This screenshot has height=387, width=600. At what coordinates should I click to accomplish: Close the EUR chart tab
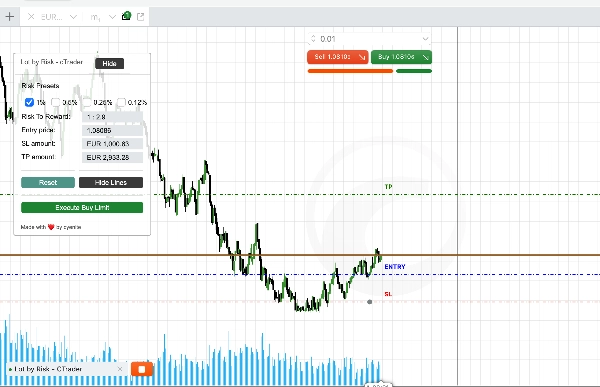31,17
